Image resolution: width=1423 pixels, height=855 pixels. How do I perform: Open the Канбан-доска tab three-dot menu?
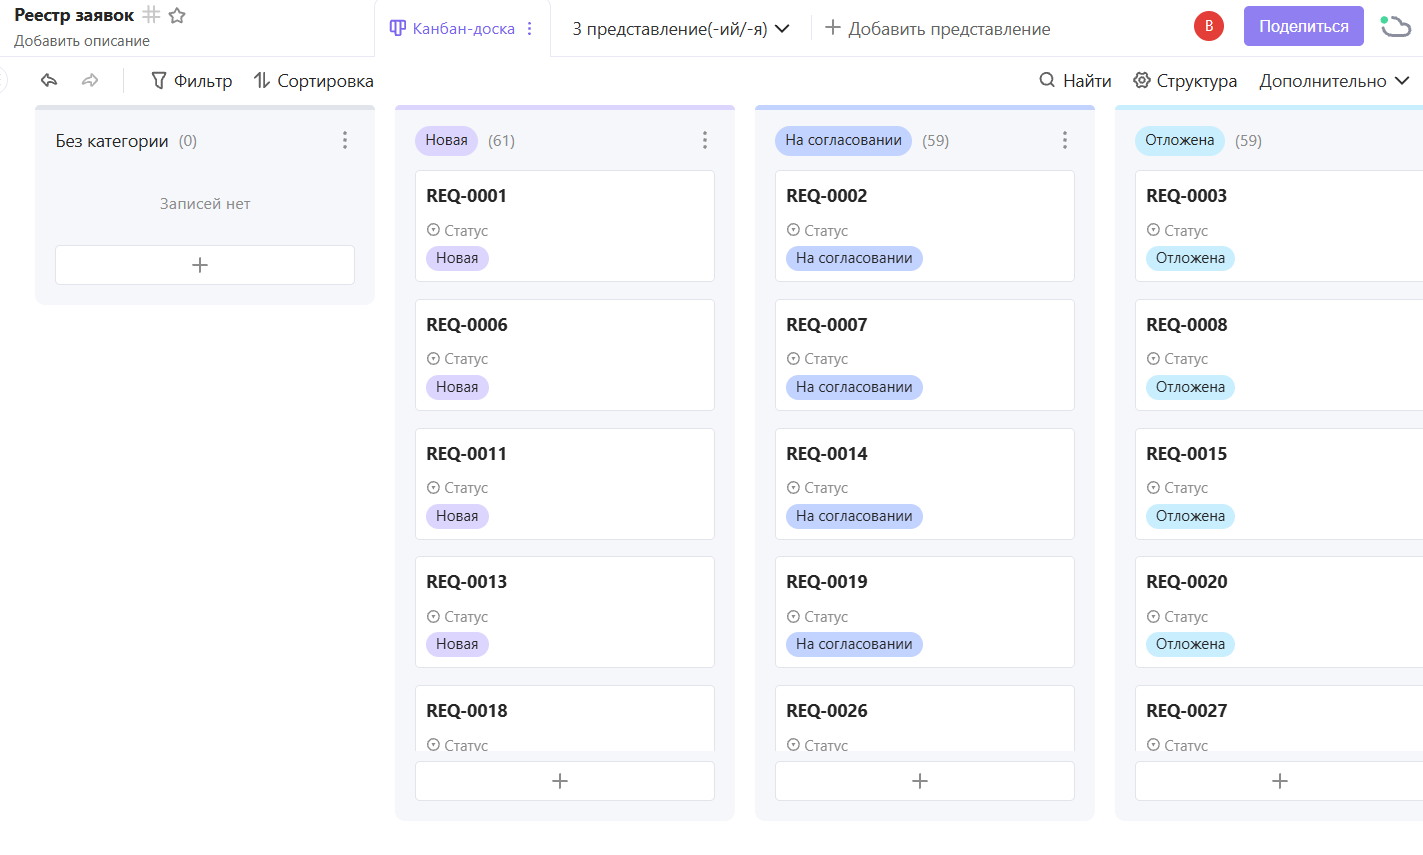coord(530,29)
